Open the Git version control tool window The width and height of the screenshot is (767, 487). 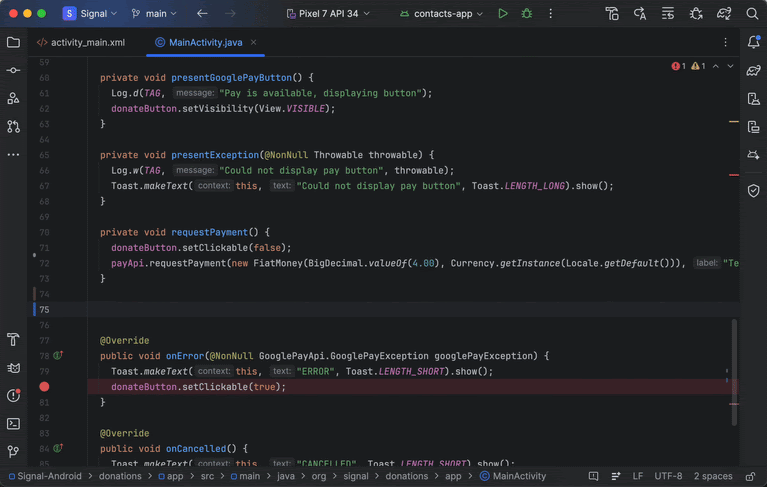tap(13, 452)
